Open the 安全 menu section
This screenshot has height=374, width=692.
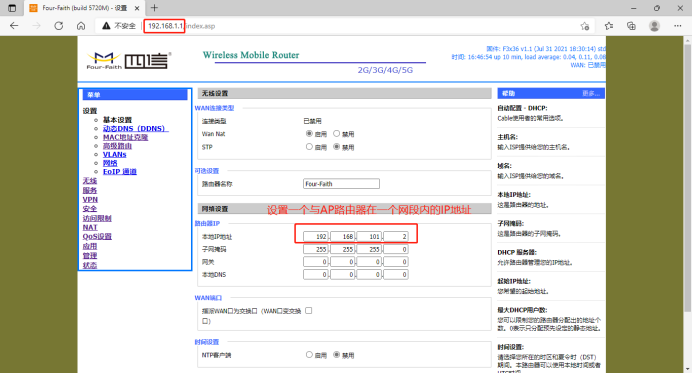(90, 209)
